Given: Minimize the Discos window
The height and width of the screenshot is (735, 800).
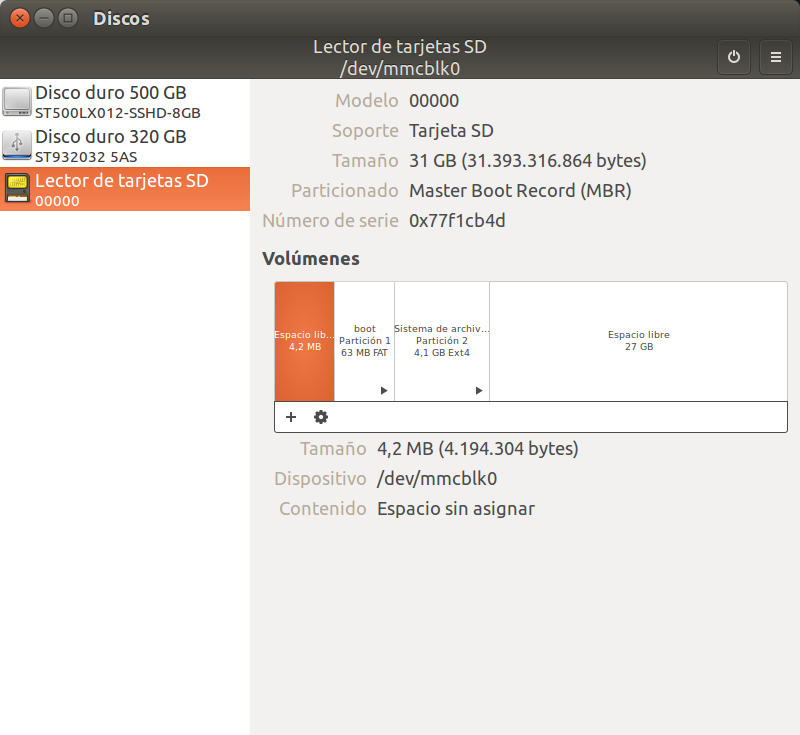Looking at the screenshot, I should tap(44, 18).
